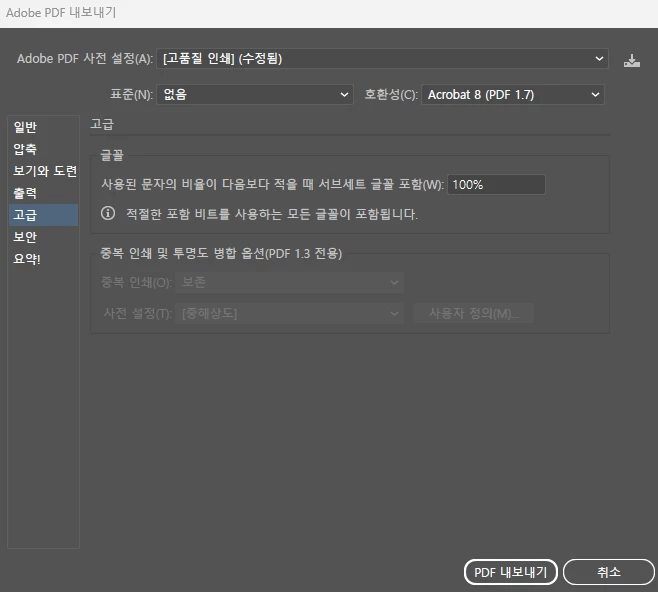
Task: Open the 호환성 Acrobat 8 dropdown
Action: (x=512, y=94)
